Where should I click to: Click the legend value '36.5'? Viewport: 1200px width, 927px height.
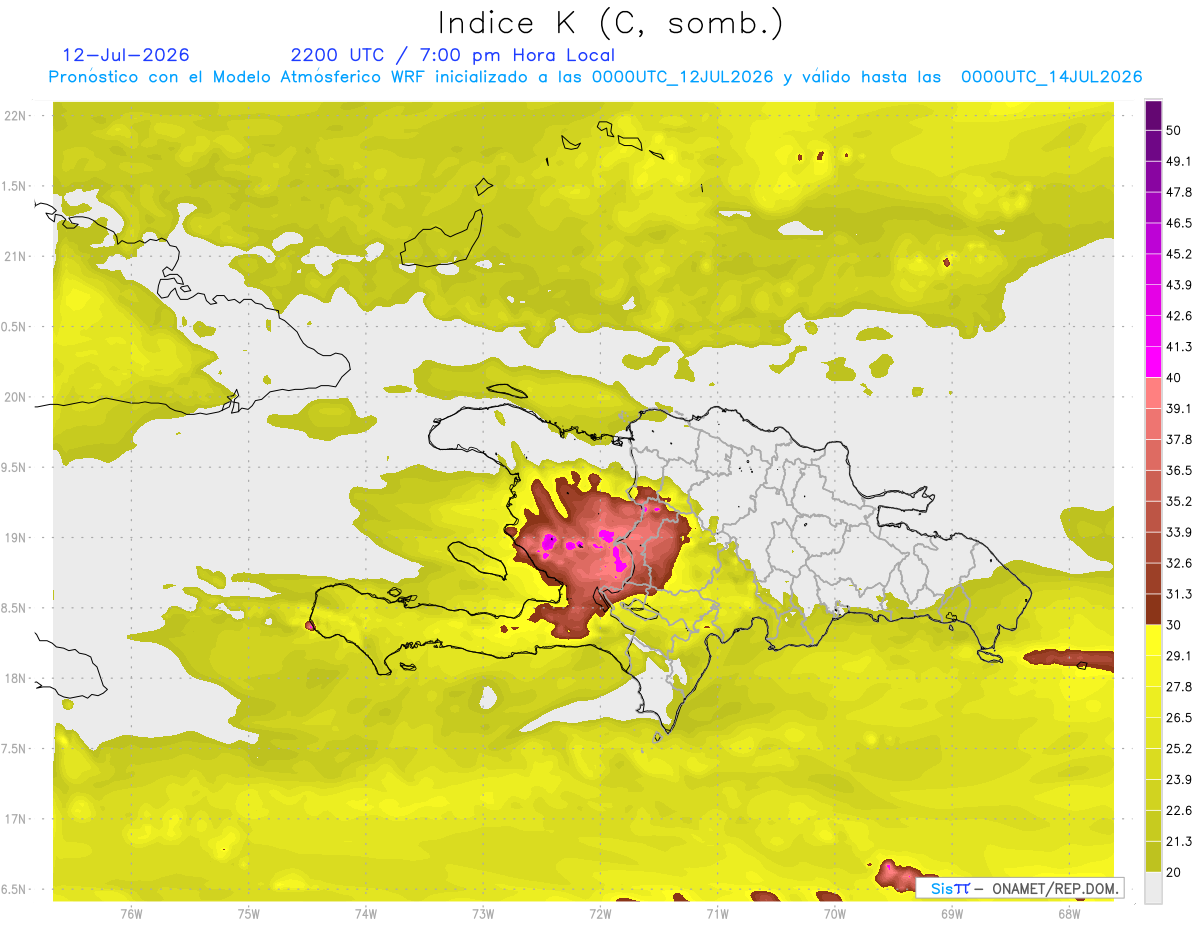pos(1179,470)
